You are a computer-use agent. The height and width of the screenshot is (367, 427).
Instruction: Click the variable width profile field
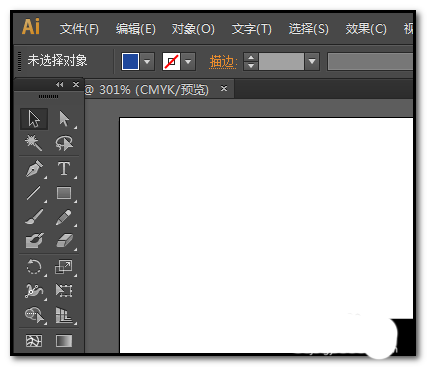[370, 61]
